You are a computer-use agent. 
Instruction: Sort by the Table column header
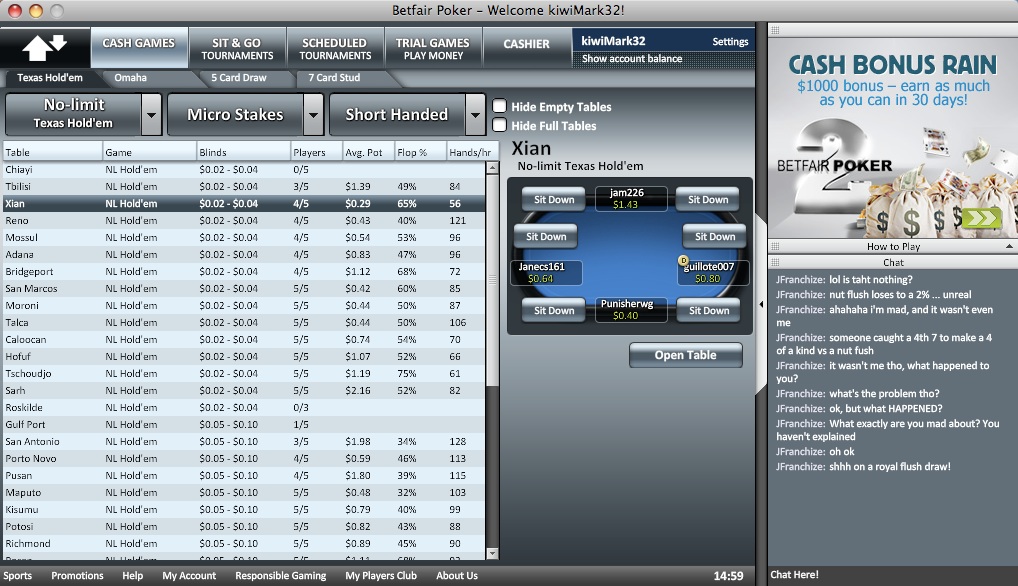pyautogui.click(x=53, y=152)
